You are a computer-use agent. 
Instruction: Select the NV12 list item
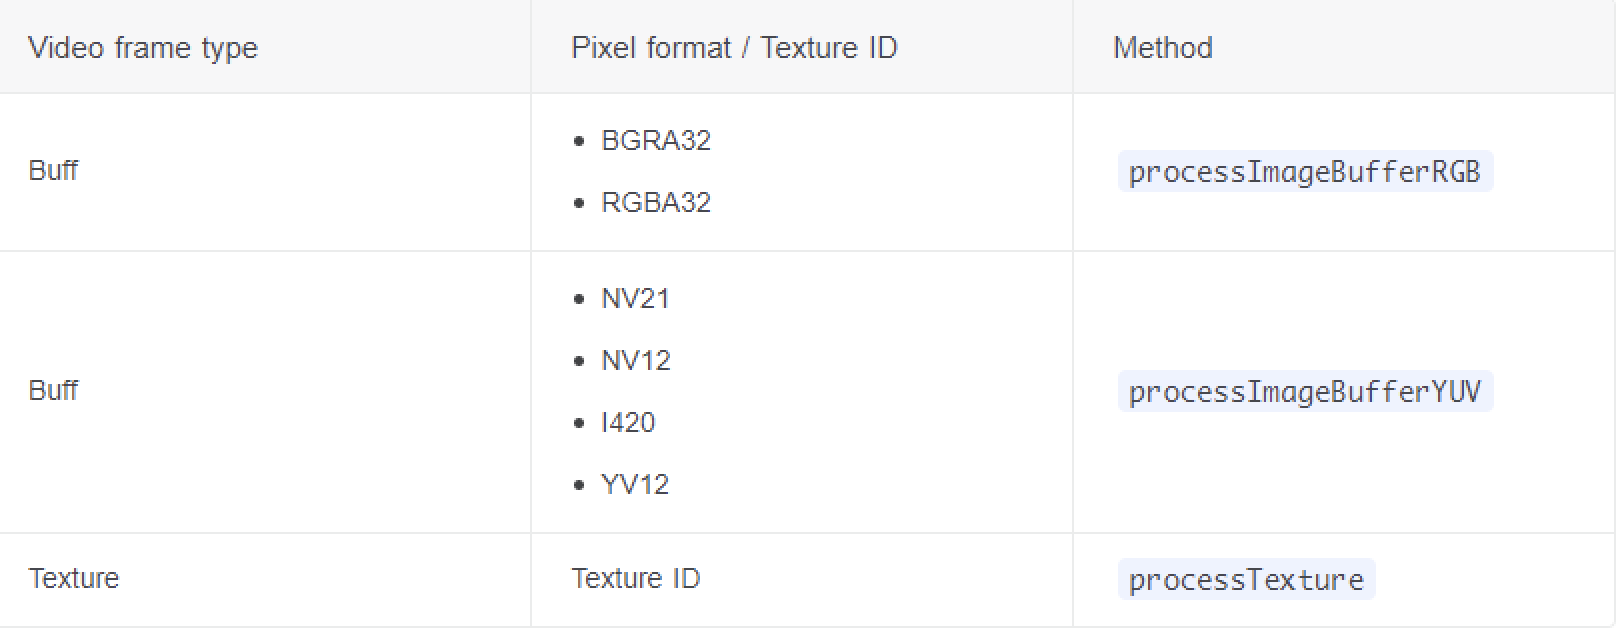(x=636, y=361)
